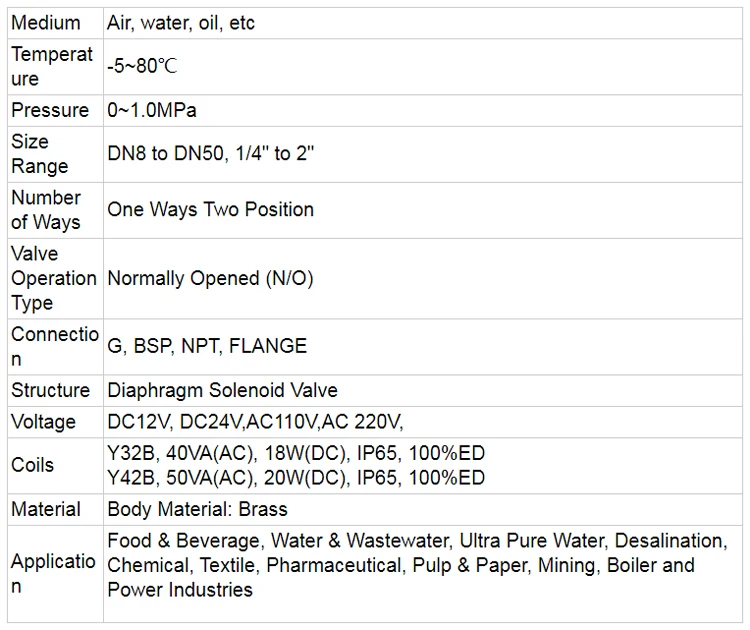The width and height of the screenshot is (750, 630).
Task: Click the "Temperature" row label
Action: (x=52, y=66)
